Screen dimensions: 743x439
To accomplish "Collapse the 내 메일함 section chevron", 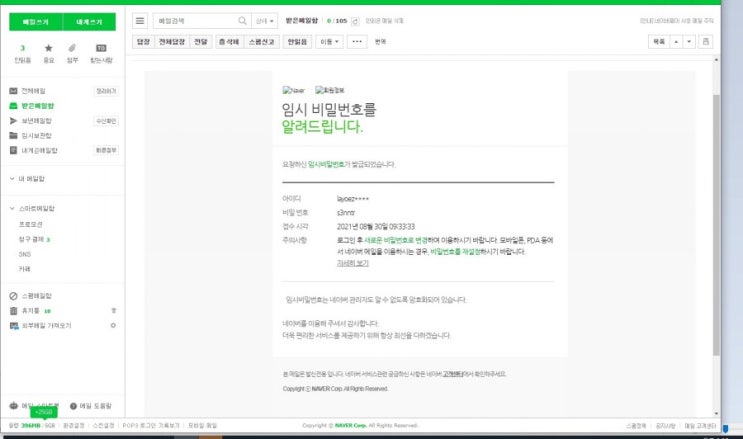I will (12, 179).
